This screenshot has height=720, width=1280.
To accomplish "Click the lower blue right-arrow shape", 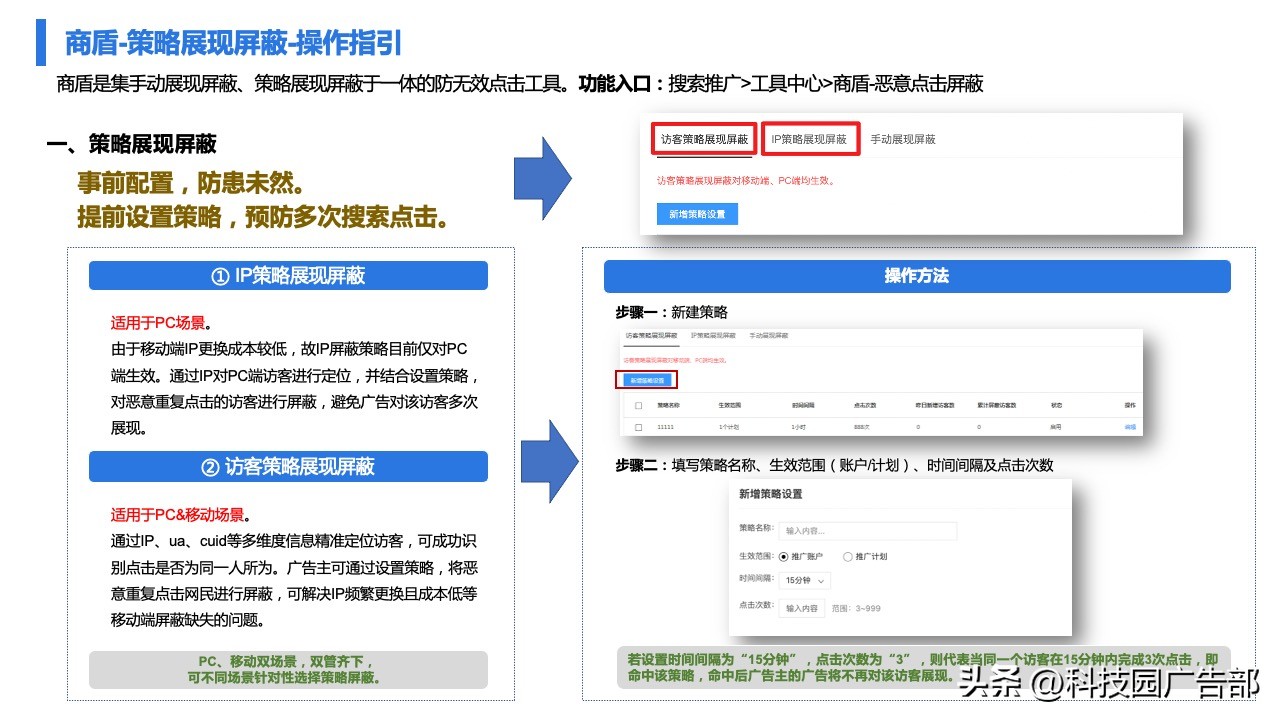I will click(x=549, y=460).
